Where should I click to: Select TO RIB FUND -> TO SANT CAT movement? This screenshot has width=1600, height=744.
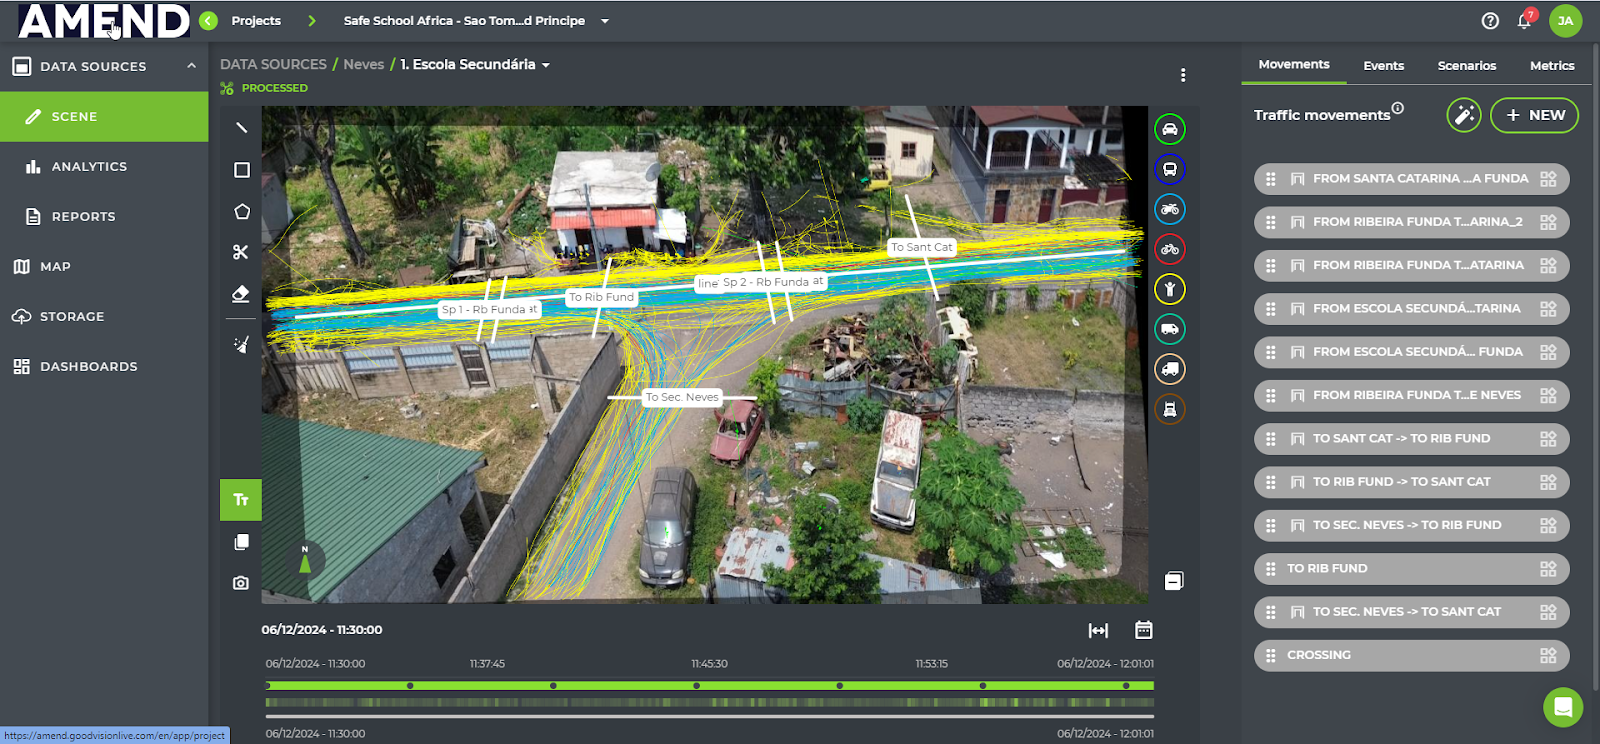point(1411,482)
